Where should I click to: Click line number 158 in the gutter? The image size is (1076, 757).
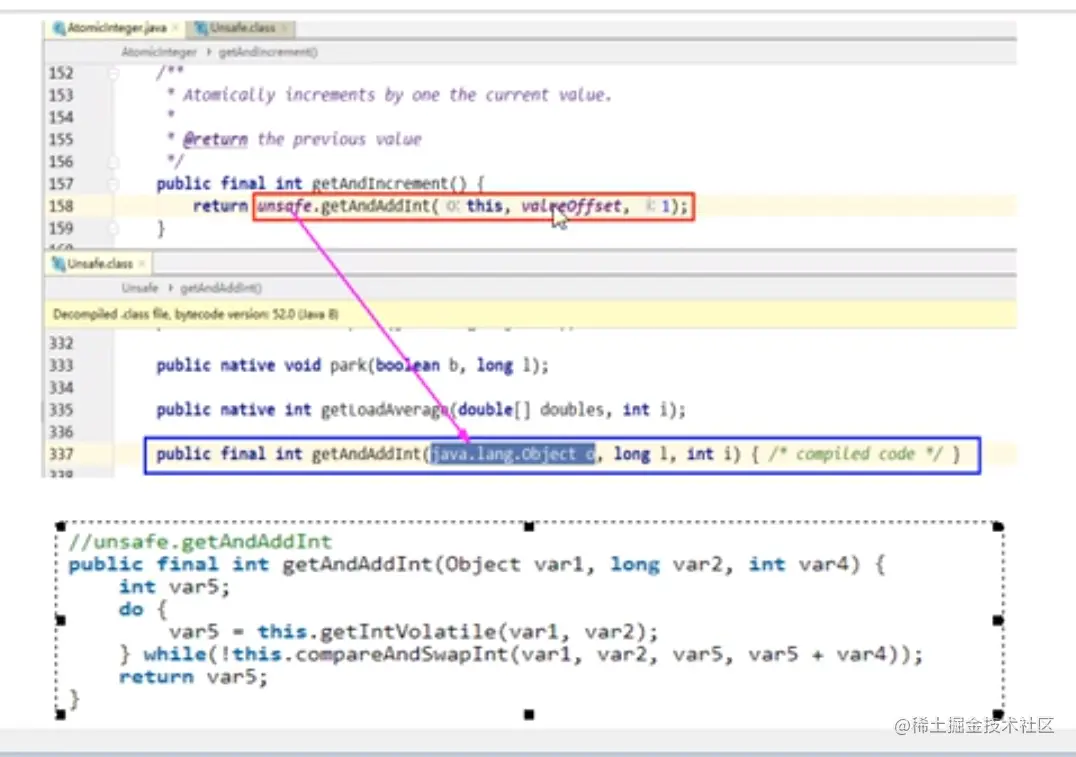point(61,206)
